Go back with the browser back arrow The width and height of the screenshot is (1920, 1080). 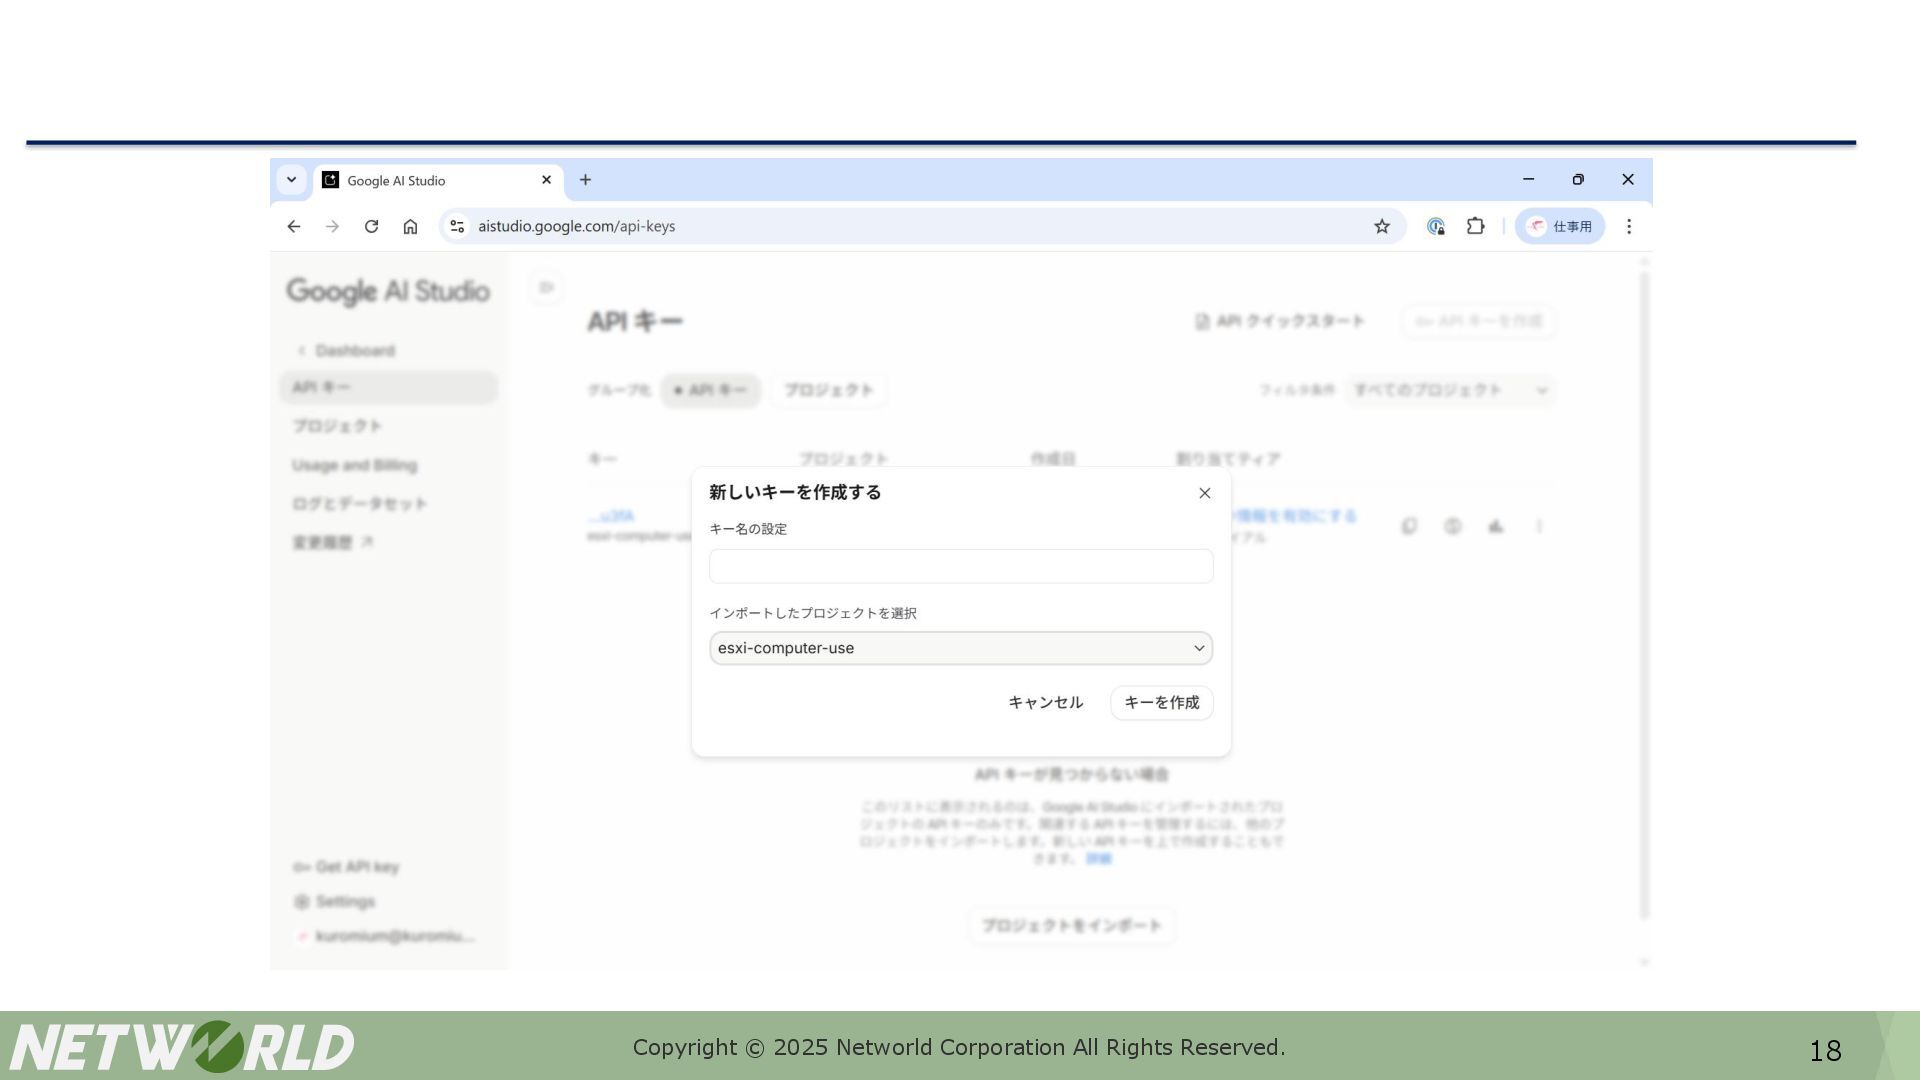[x=293, y=227]
